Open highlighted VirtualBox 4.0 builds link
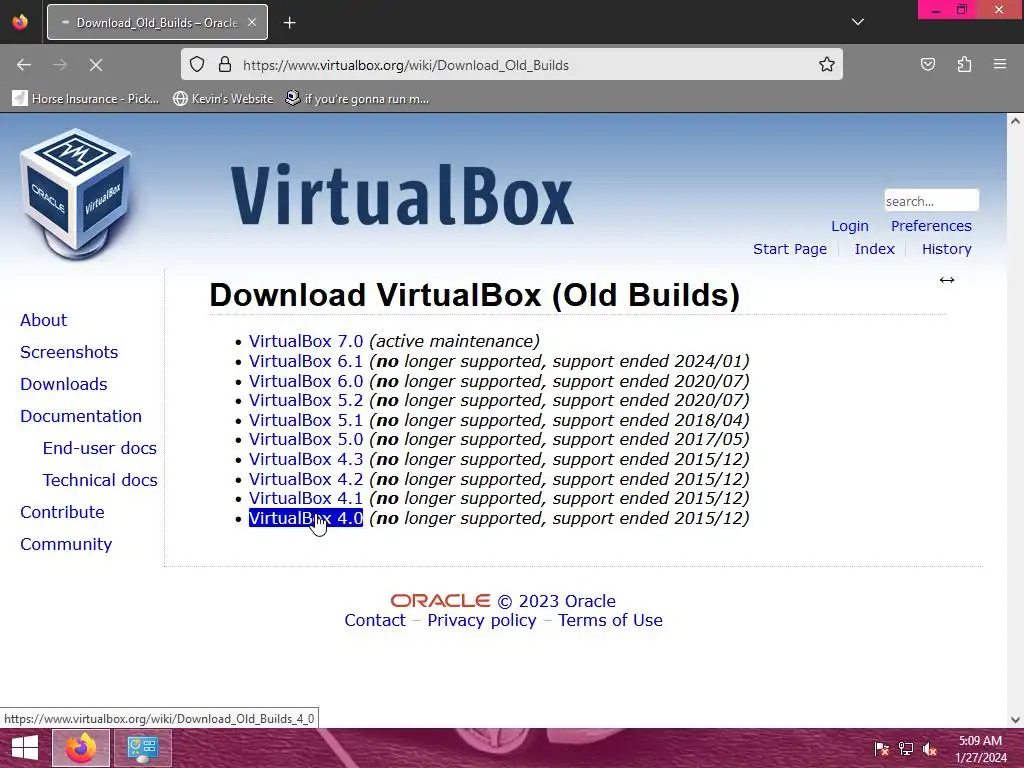Image resolution: width=1024 pixels, height=768 pixels. (306, 518)
